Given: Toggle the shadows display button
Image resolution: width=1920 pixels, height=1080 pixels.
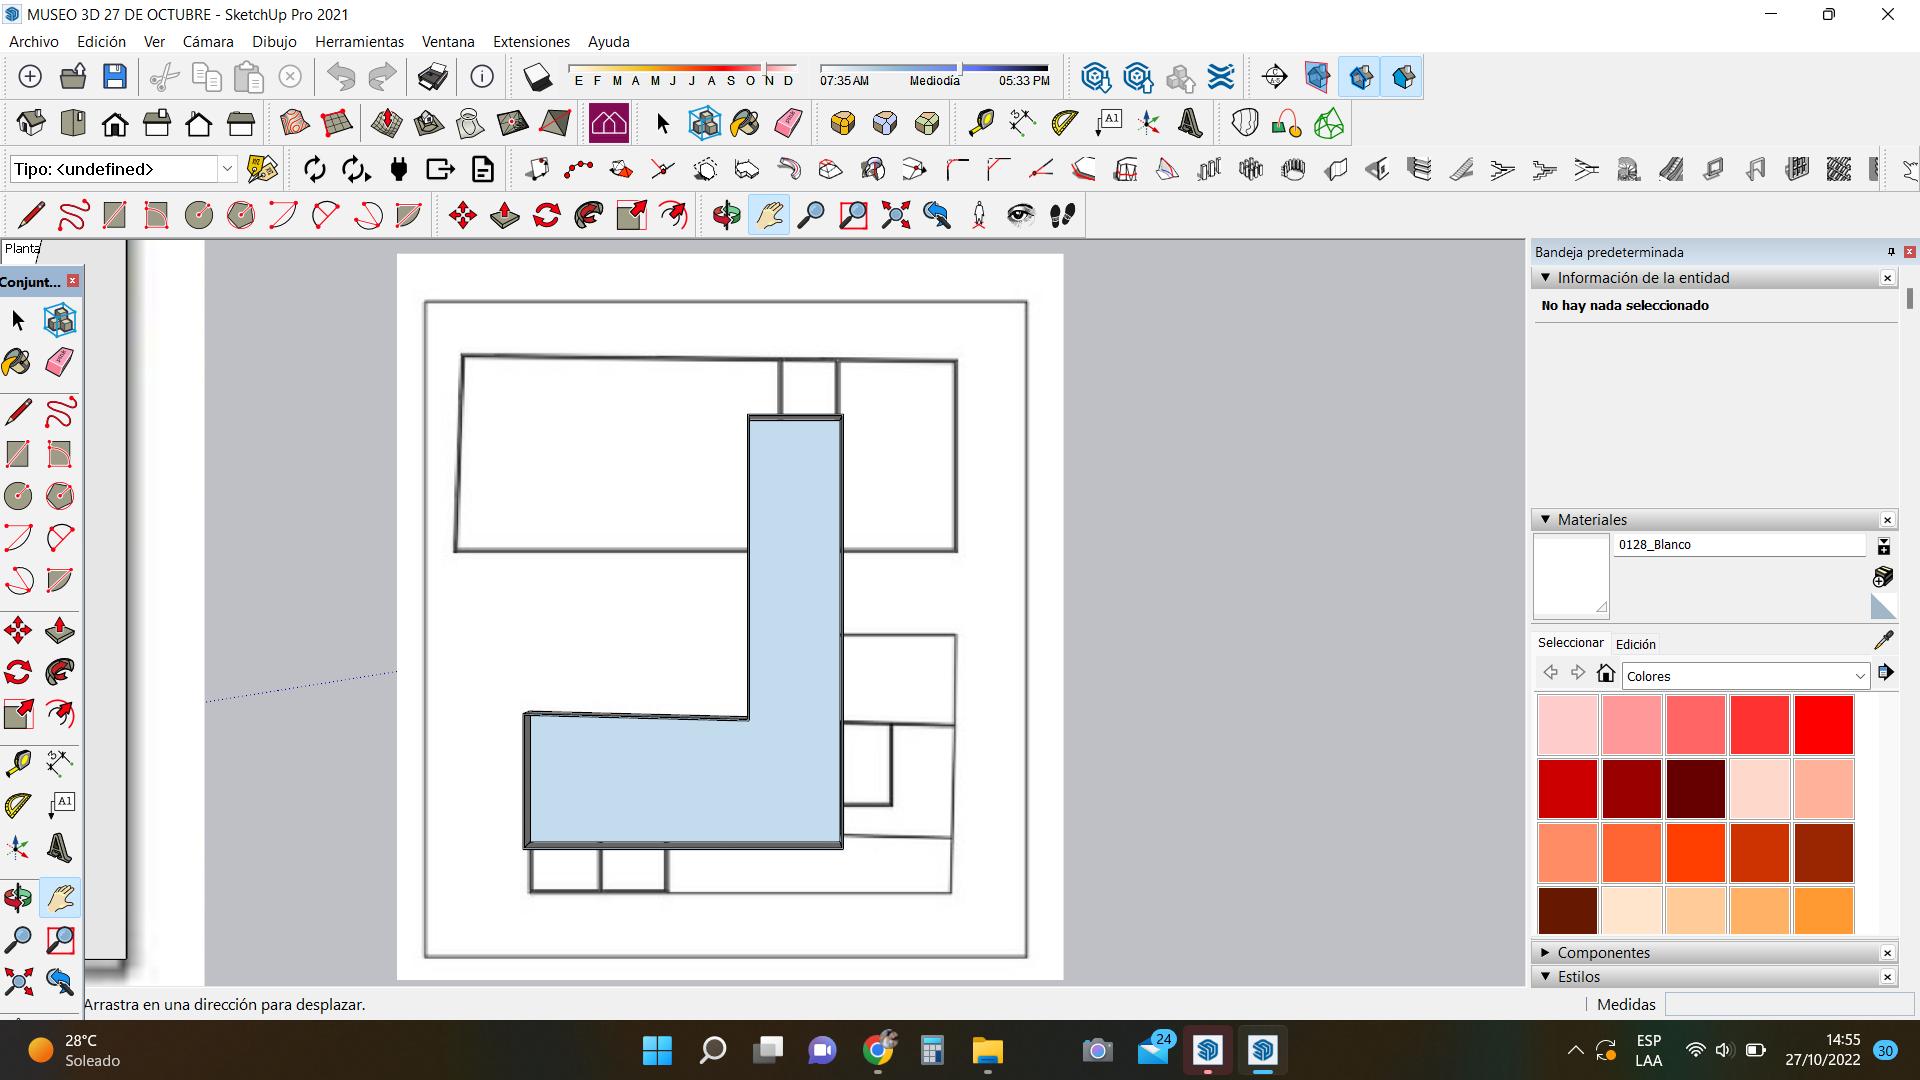Looking at the screenshot, I should (538, 77).
